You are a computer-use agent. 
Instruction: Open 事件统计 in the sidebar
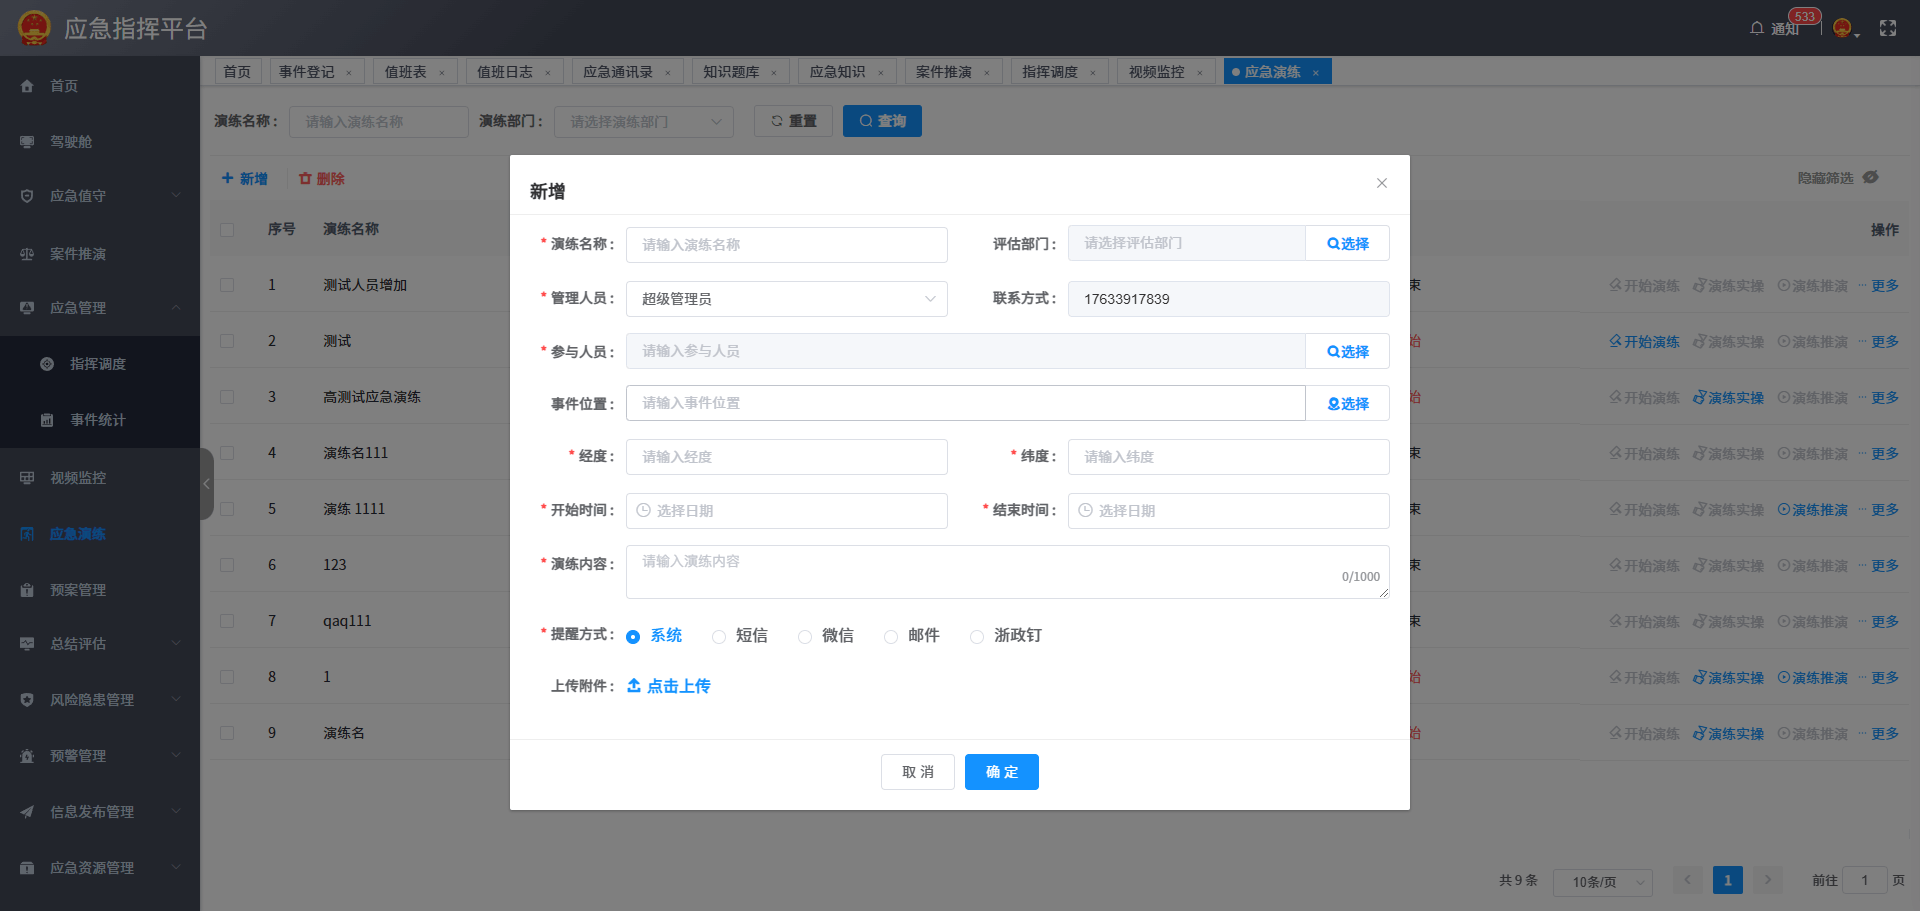tap(96, 420)
